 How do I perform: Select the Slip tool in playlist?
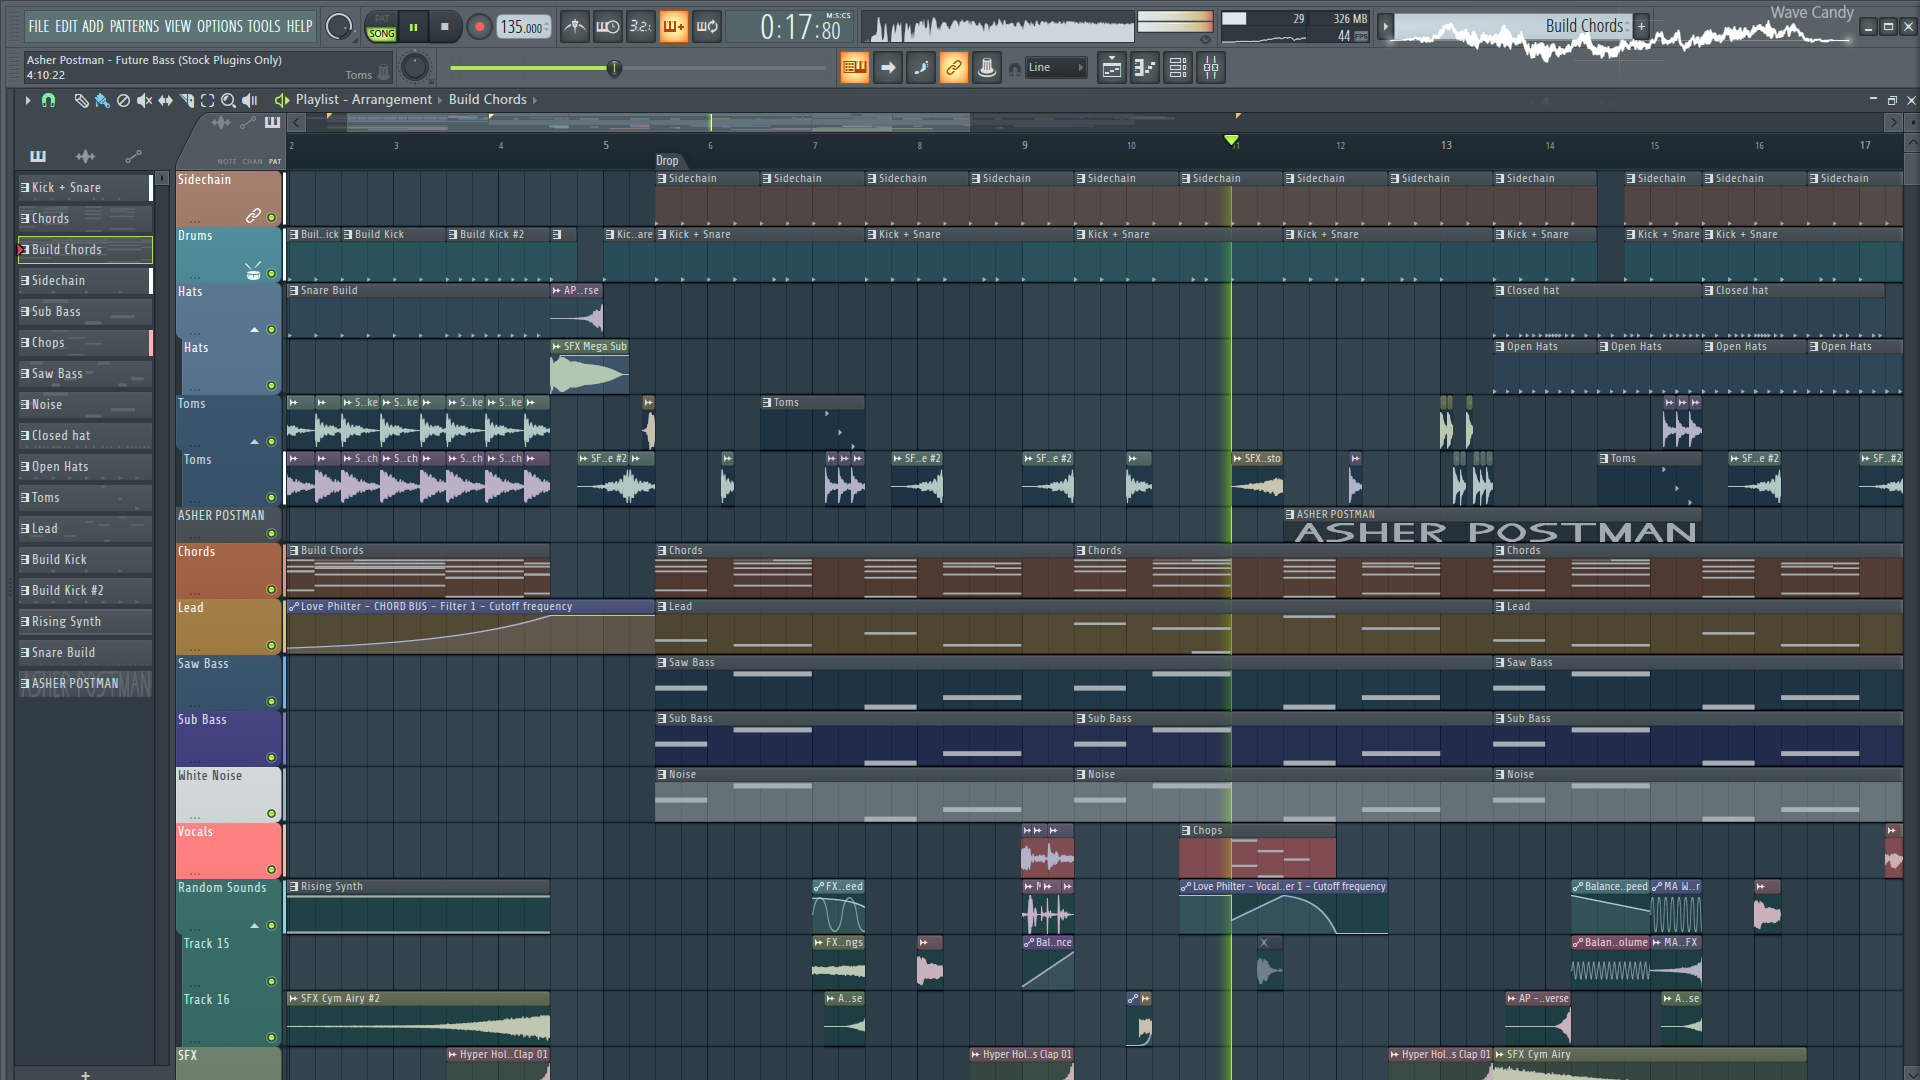[x=165, y=100]
